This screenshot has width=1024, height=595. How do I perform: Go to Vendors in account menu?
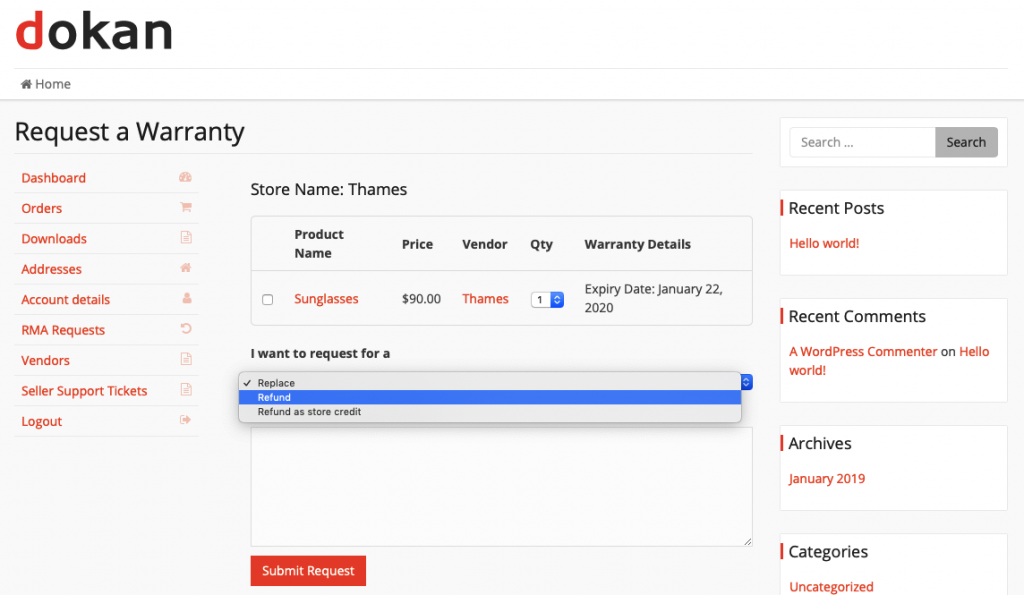[x=45, y=360]
